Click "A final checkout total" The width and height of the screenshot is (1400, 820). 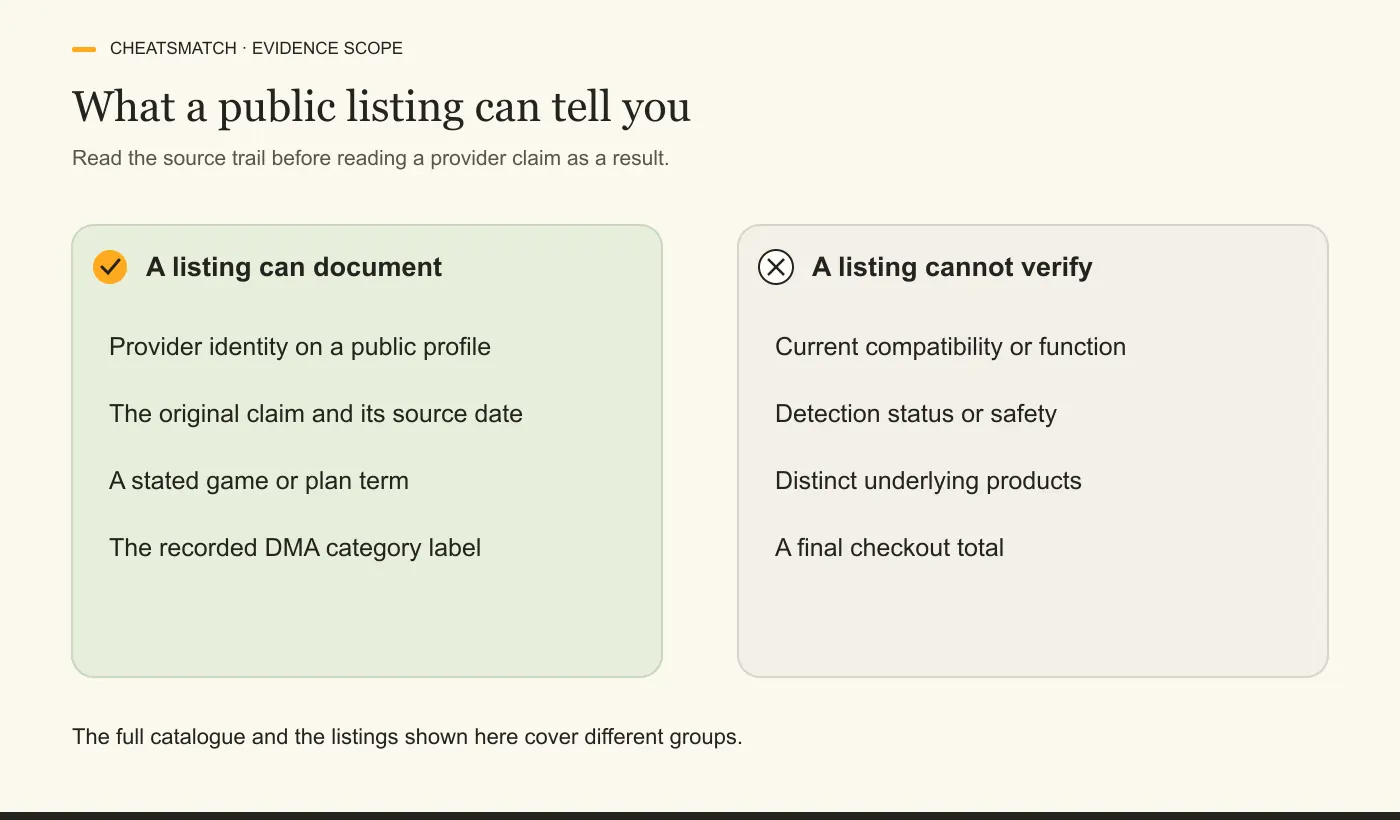pyautogui.click(x=890, y=548)
